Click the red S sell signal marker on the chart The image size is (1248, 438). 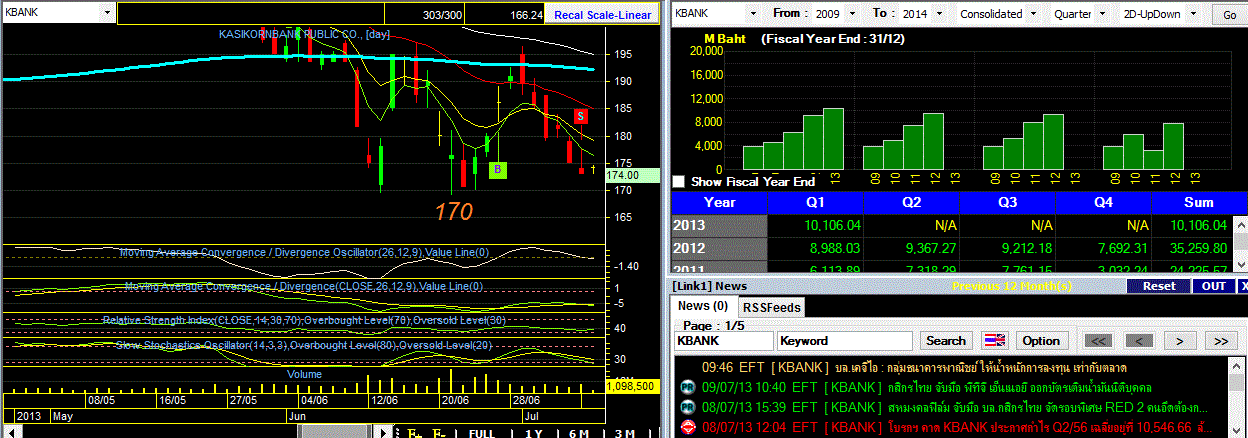581,116
